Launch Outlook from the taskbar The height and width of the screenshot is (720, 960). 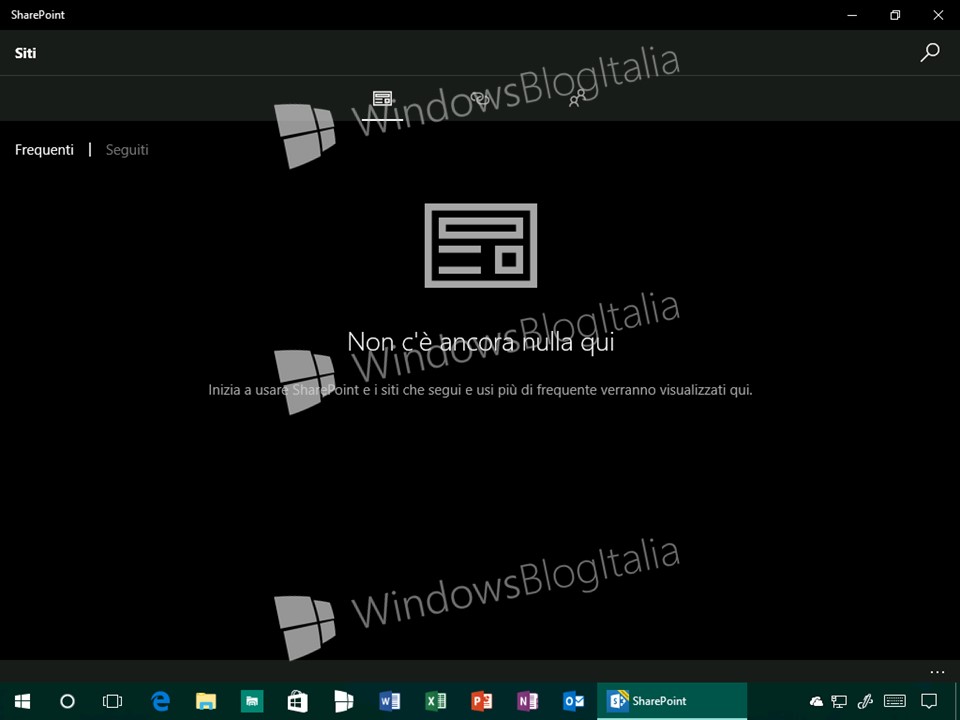click(x=573, y=701)
